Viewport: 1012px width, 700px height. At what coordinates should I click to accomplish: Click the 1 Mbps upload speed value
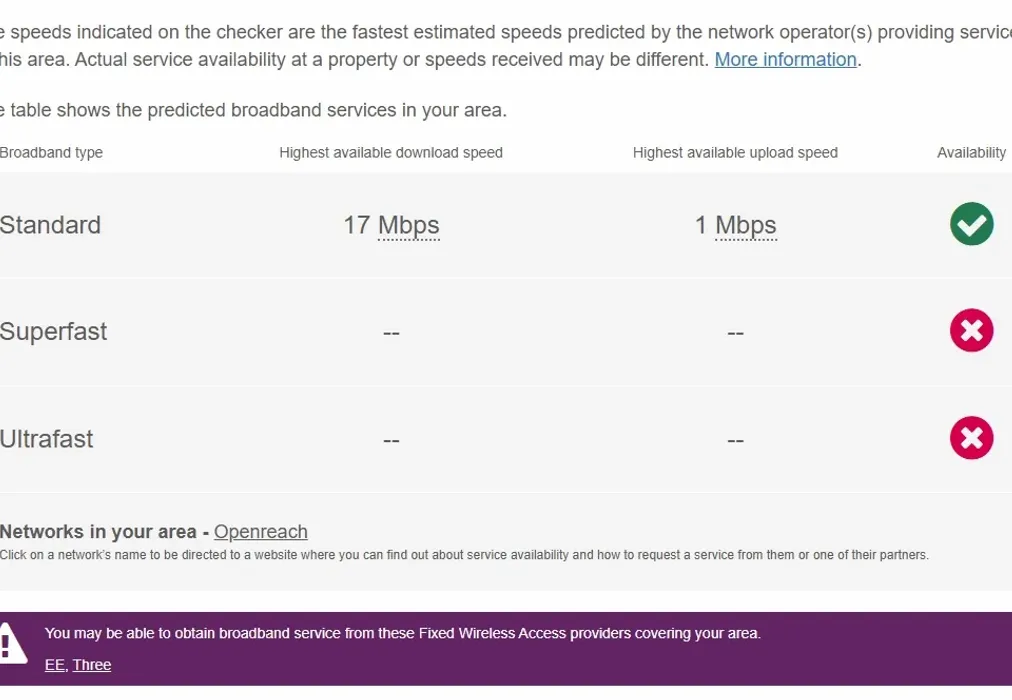[x=736, y=225]
